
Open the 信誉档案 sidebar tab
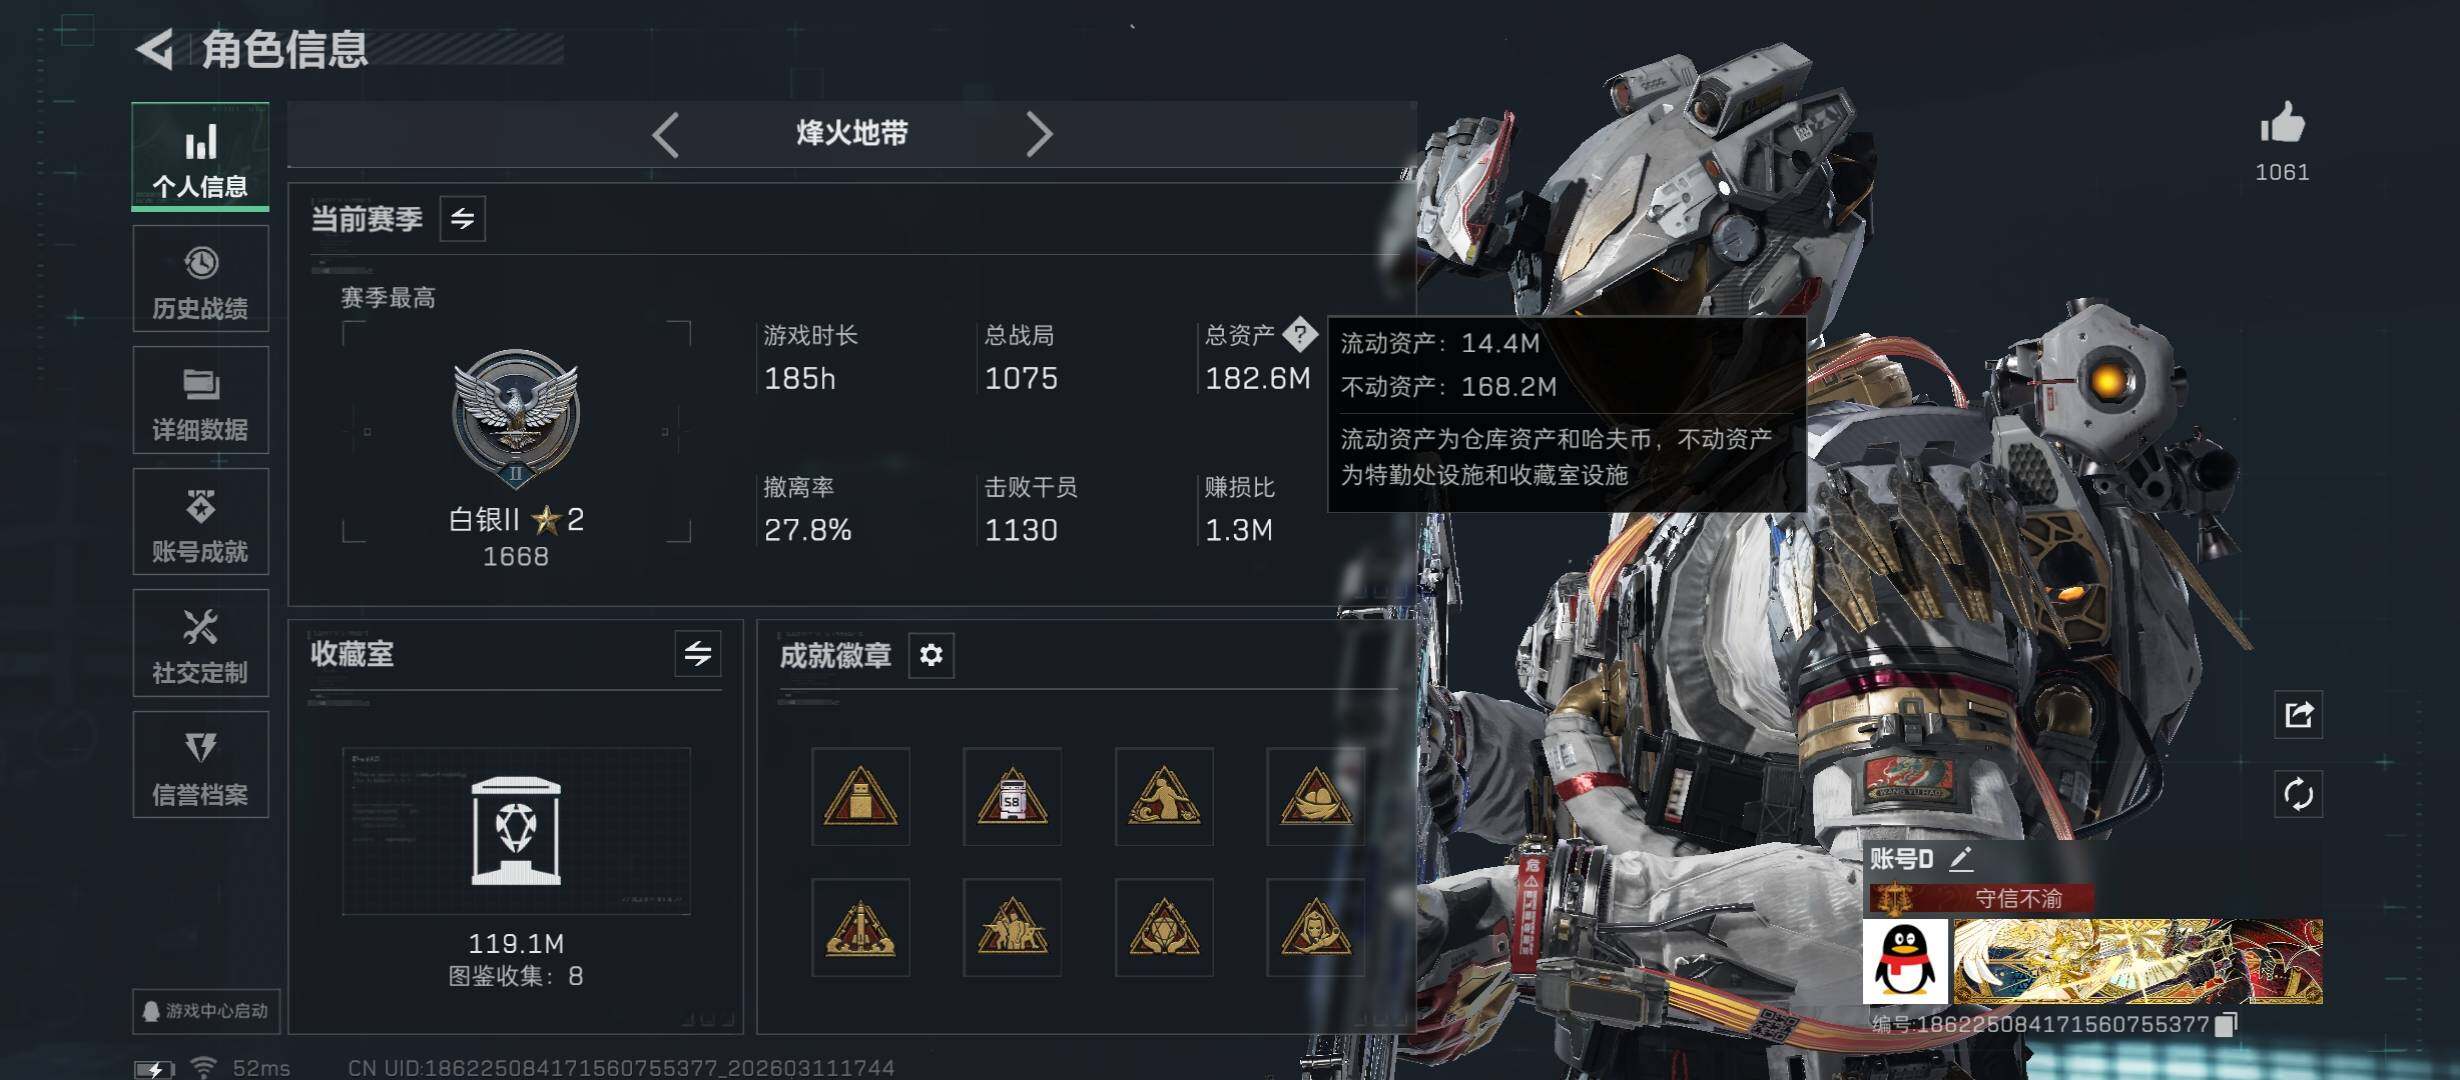point(201,765)
